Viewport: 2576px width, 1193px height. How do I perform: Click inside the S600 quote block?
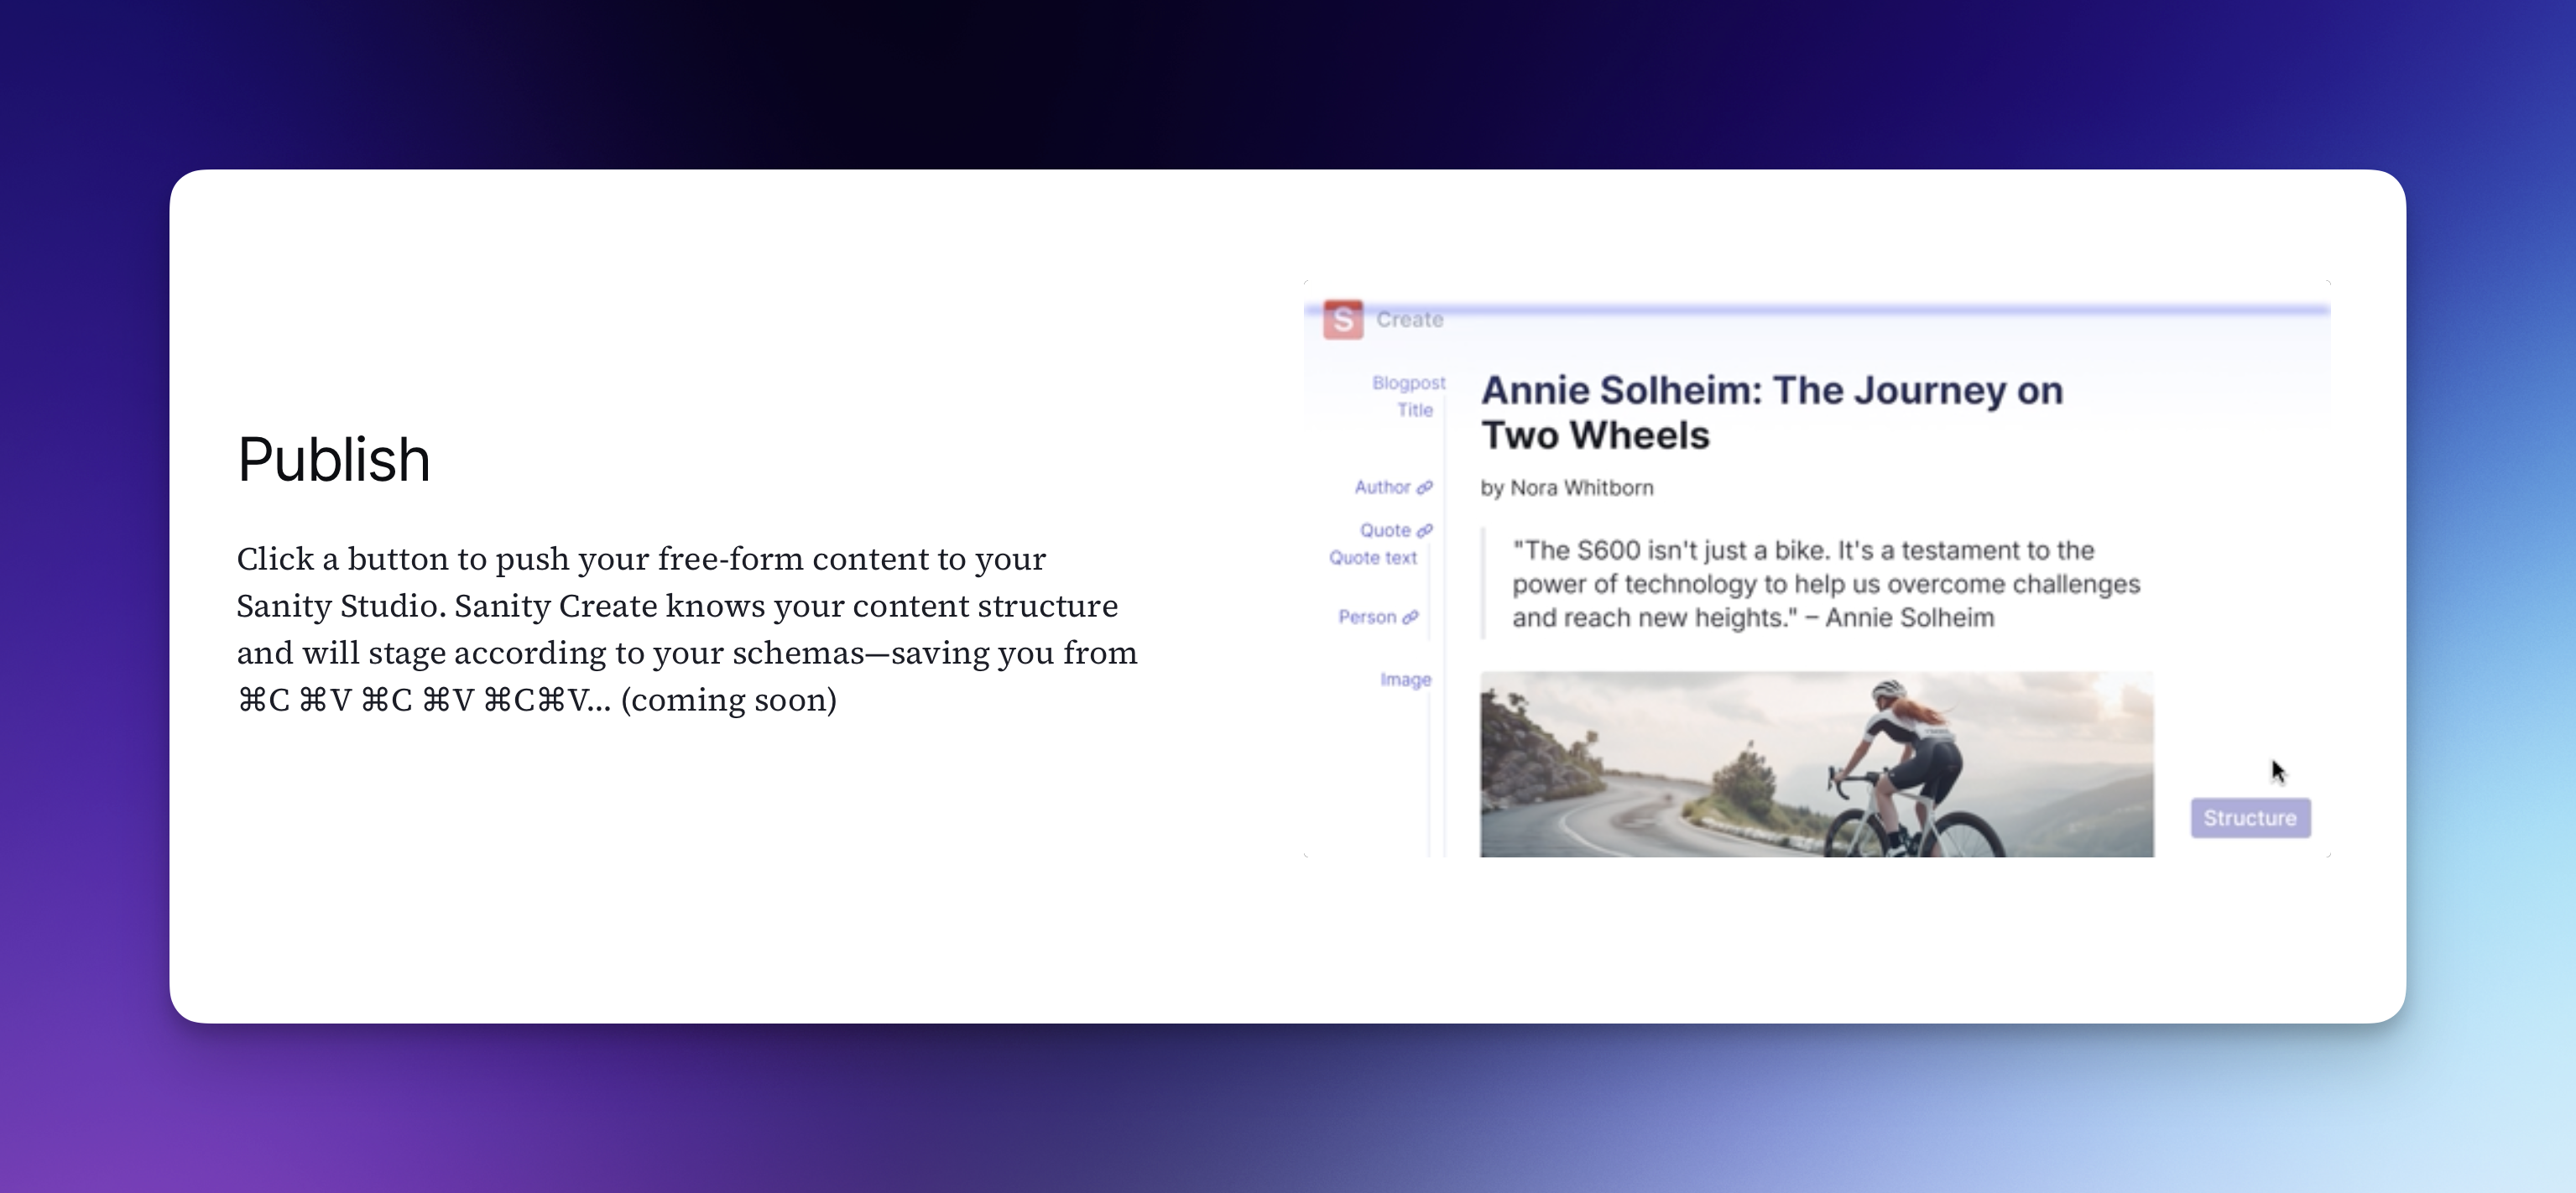click(x=1824, y=584)
